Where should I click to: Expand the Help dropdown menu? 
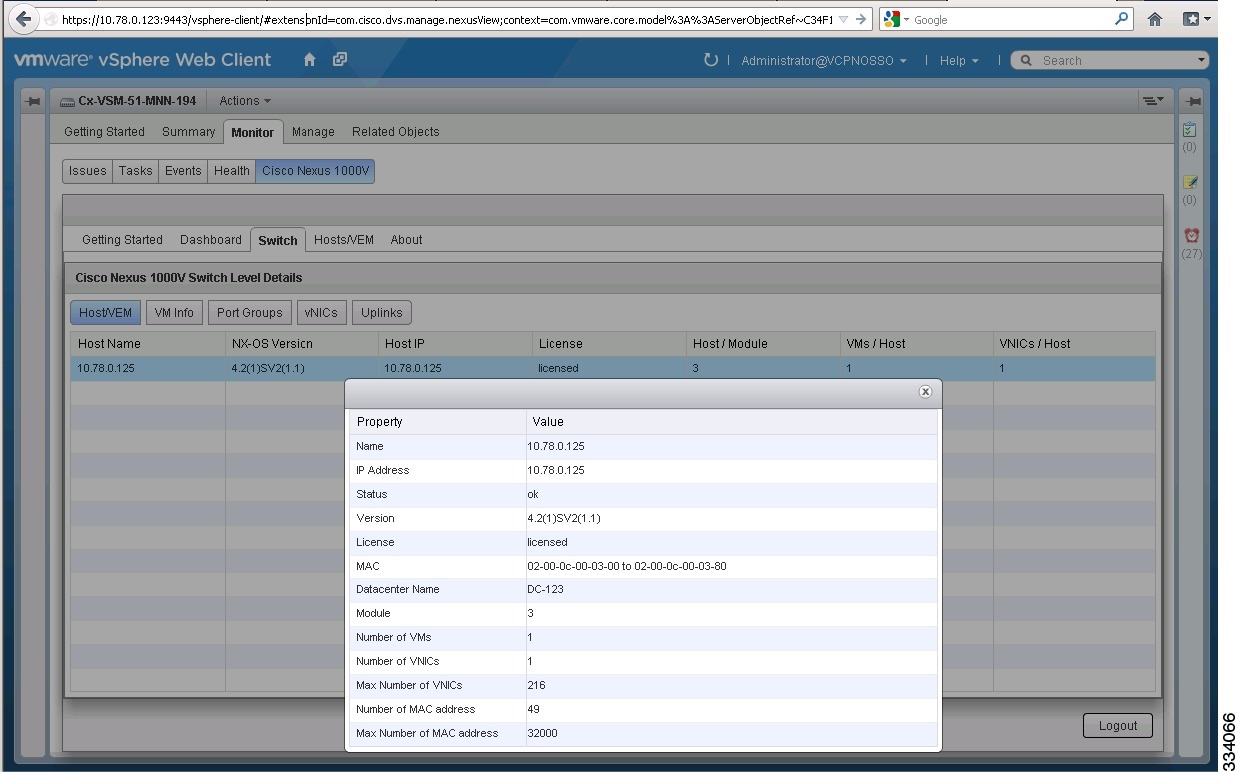[957, 60]
